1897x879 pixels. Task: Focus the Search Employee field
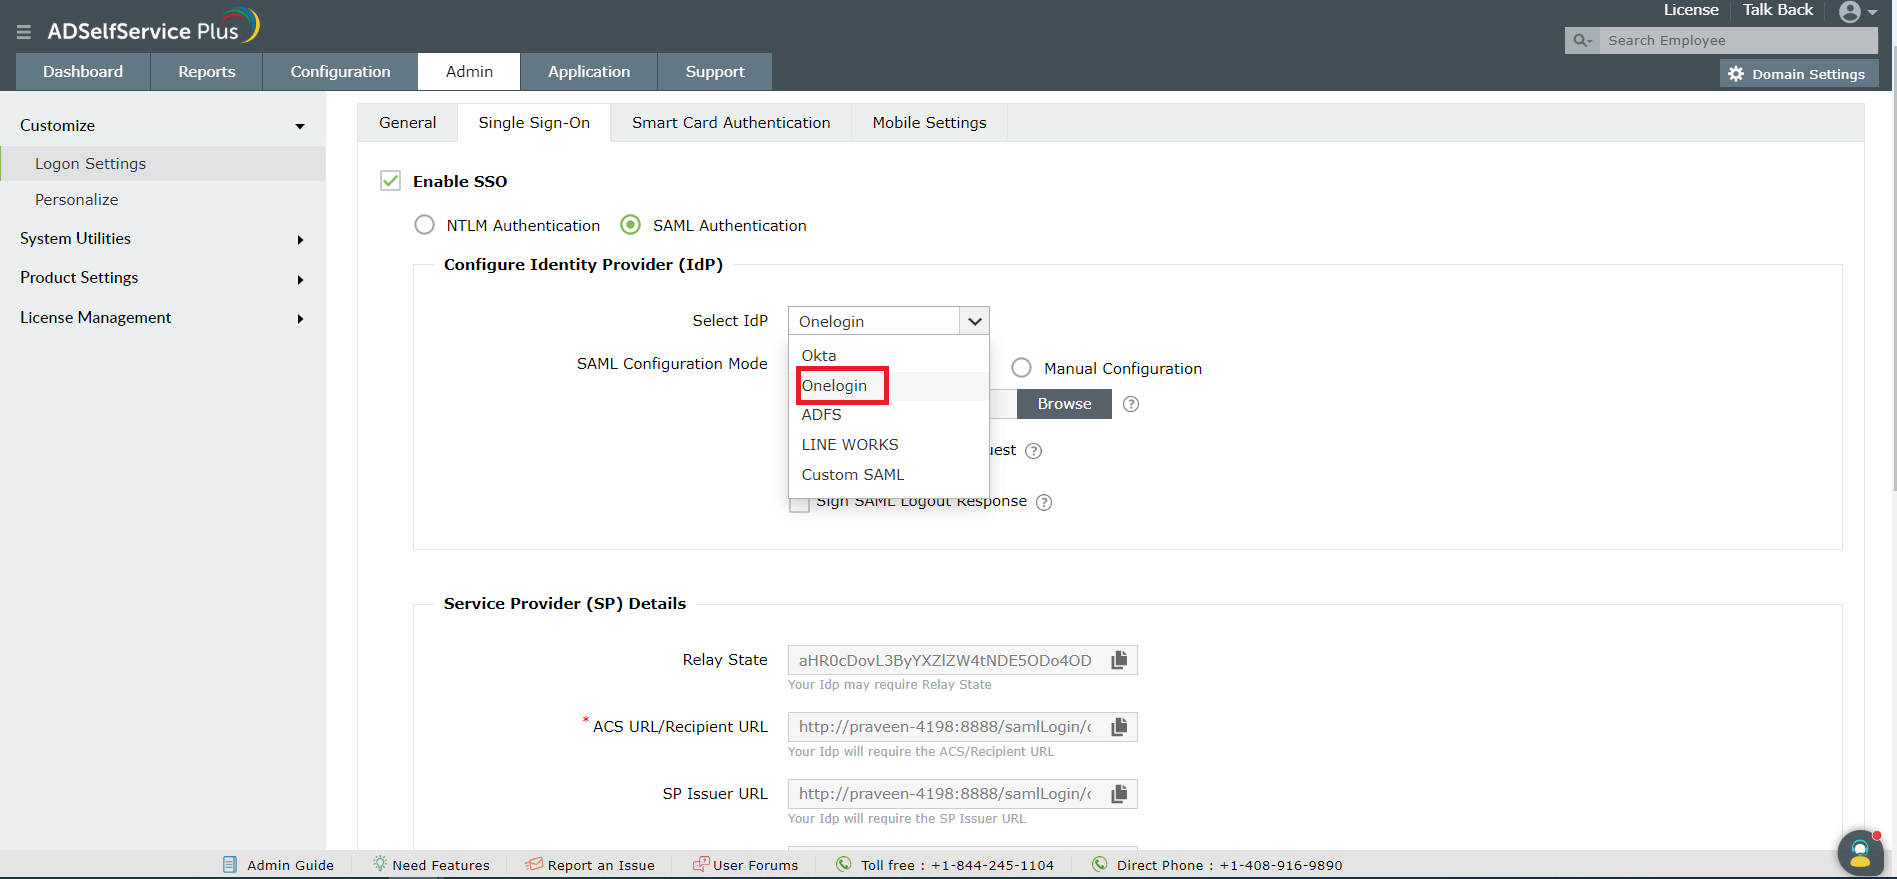pos(1738,40)
